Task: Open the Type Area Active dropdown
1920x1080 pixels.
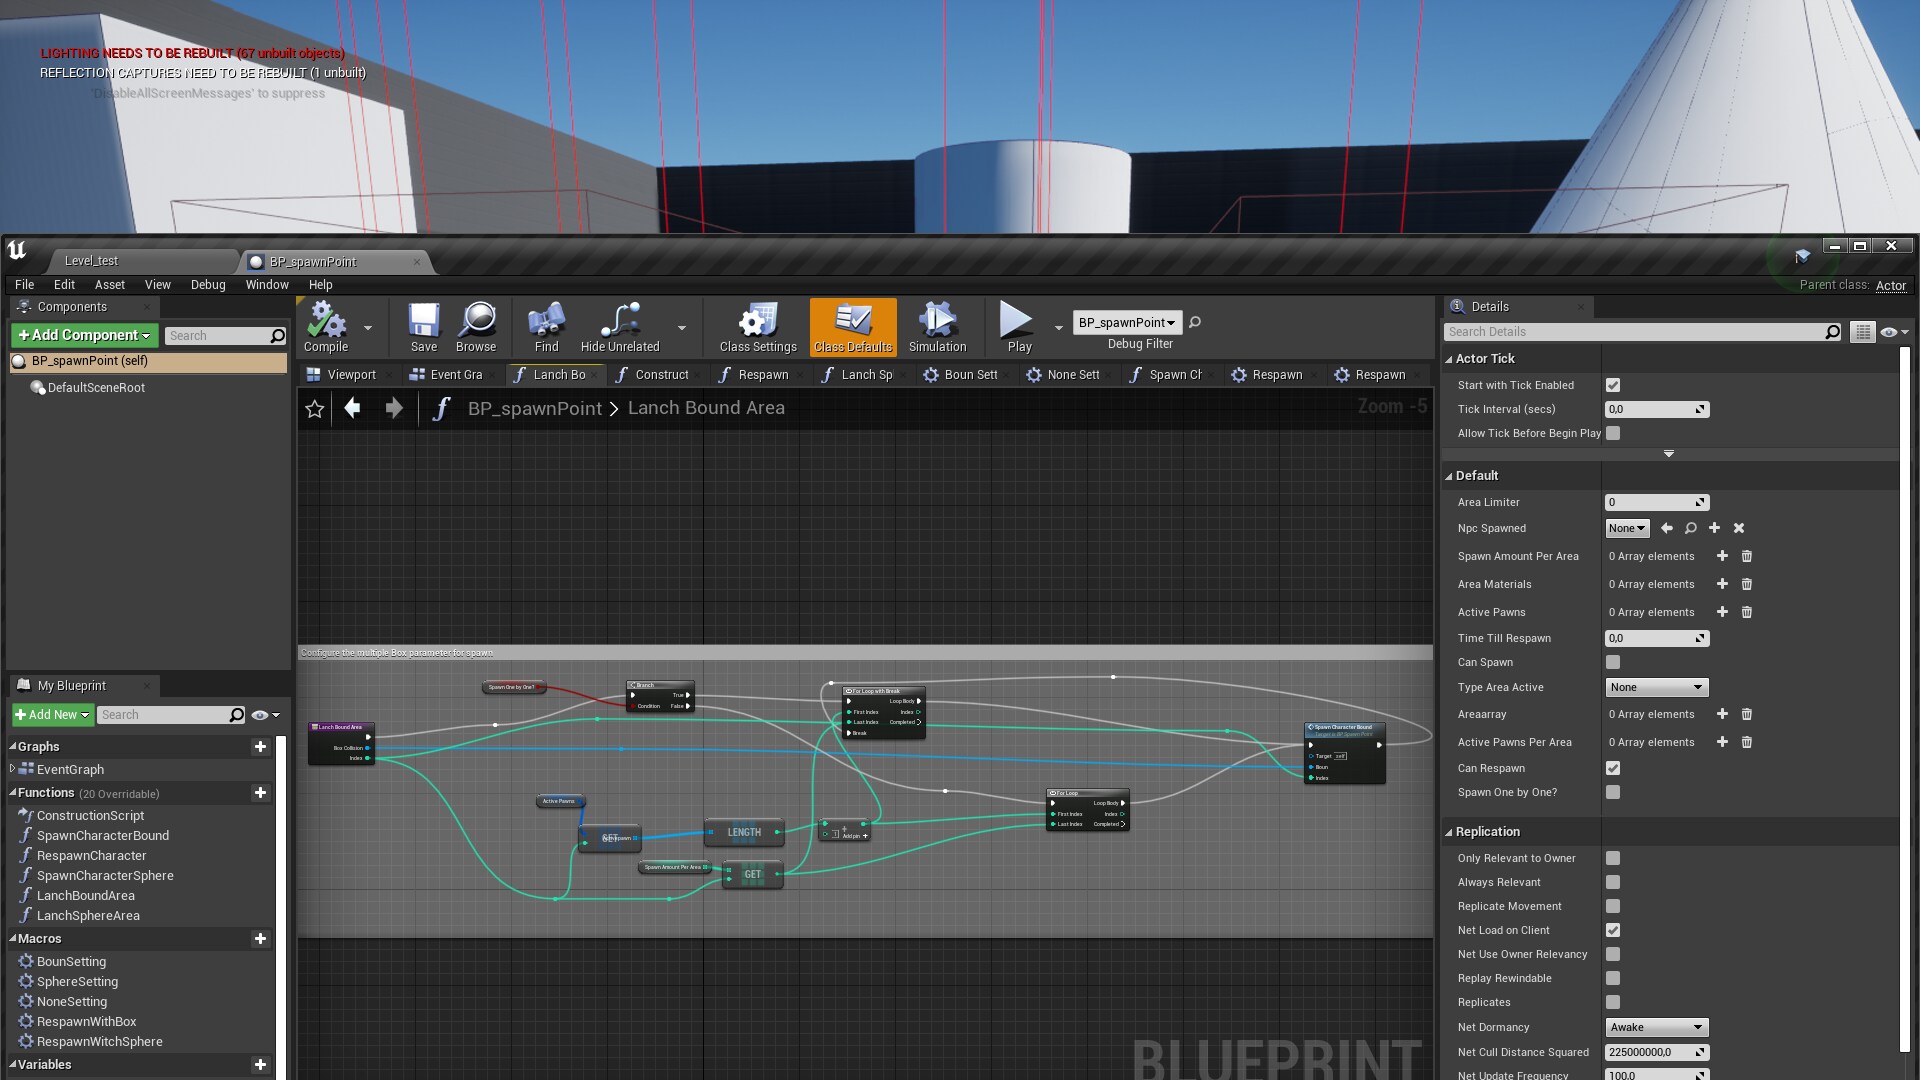Action: [1656, 687]
